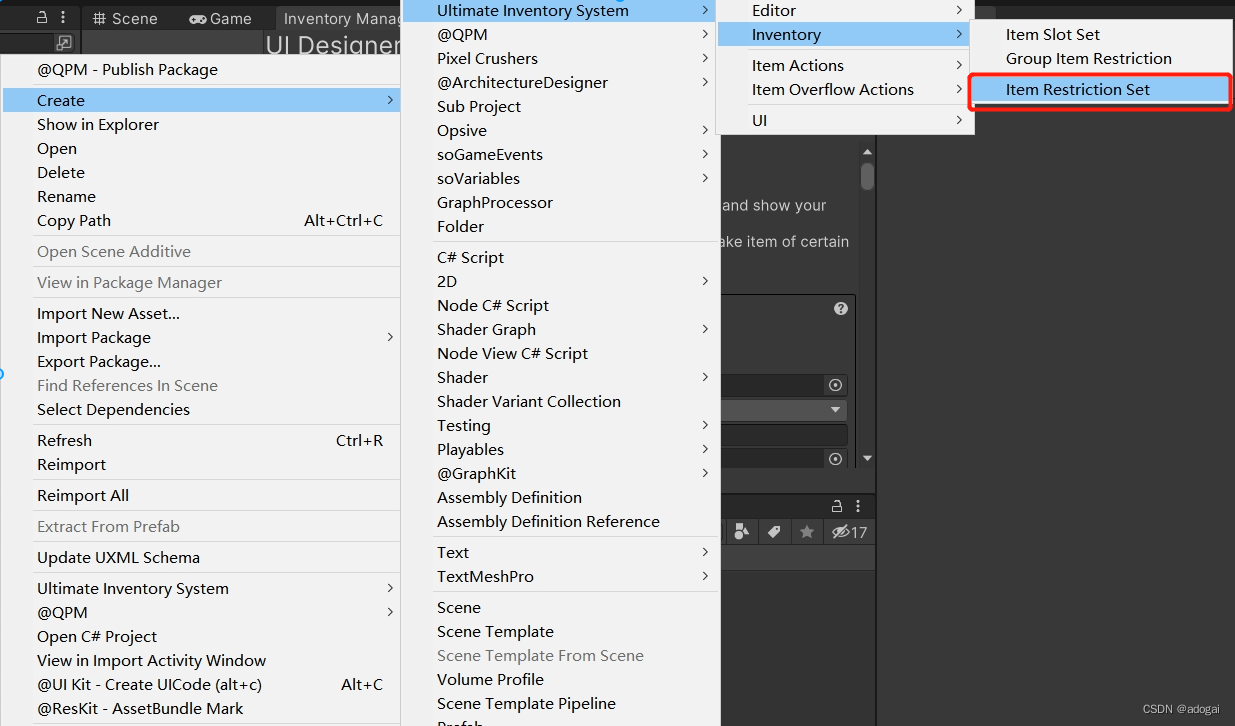Choose Export Package...

pyautogui.click(x=201, y=361)
